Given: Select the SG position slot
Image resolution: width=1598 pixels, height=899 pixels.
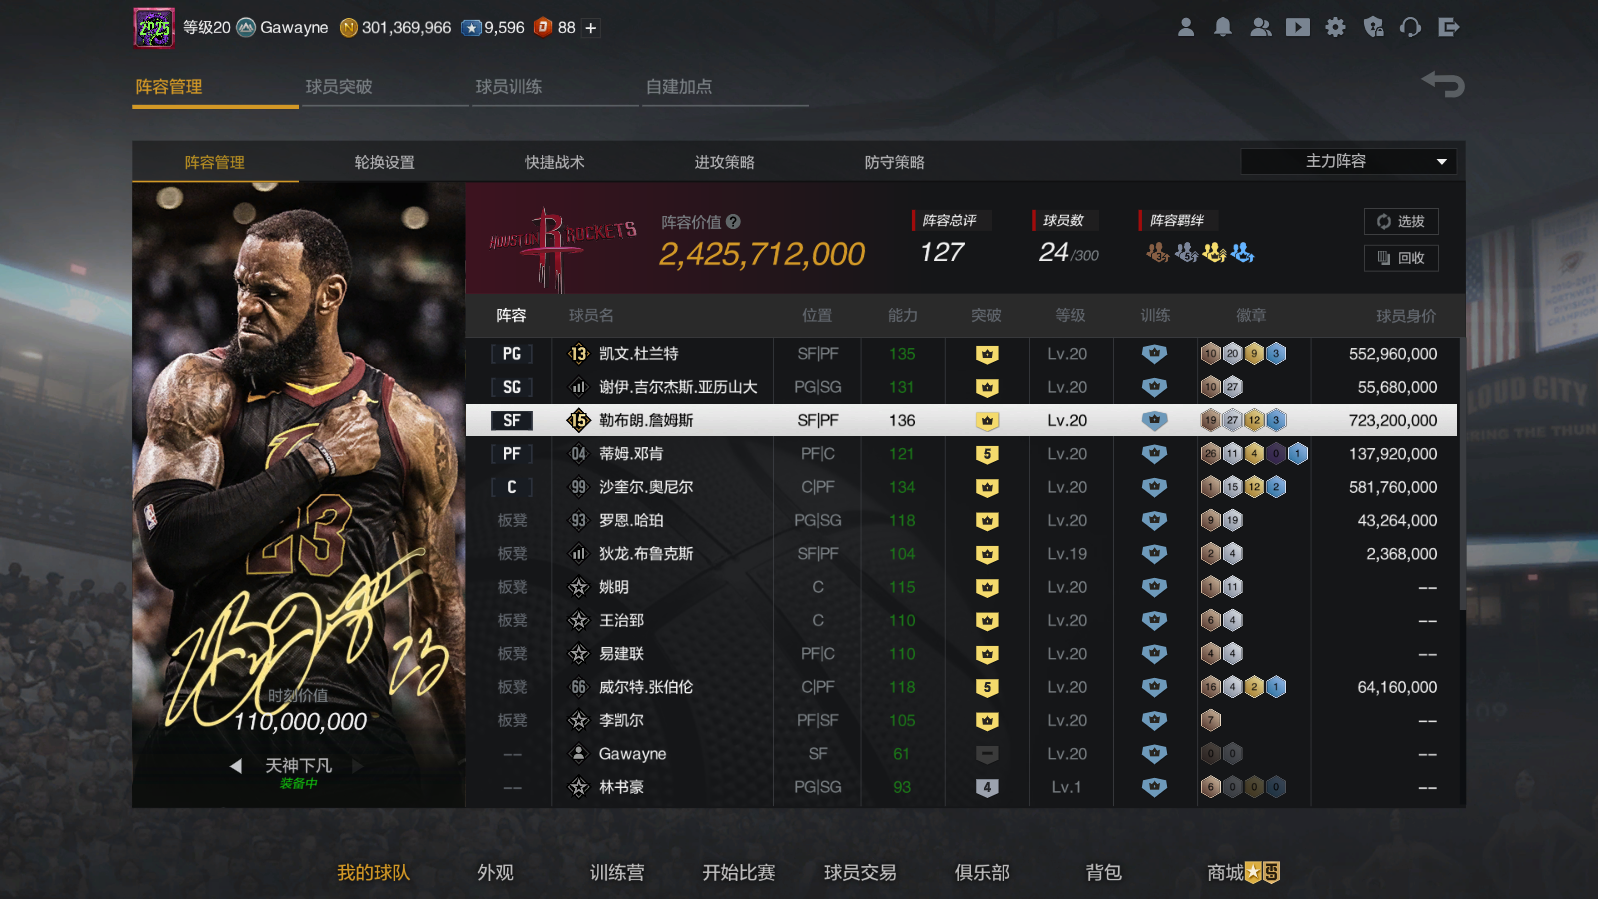Looking at the screenshot, I should pos(512,387).
